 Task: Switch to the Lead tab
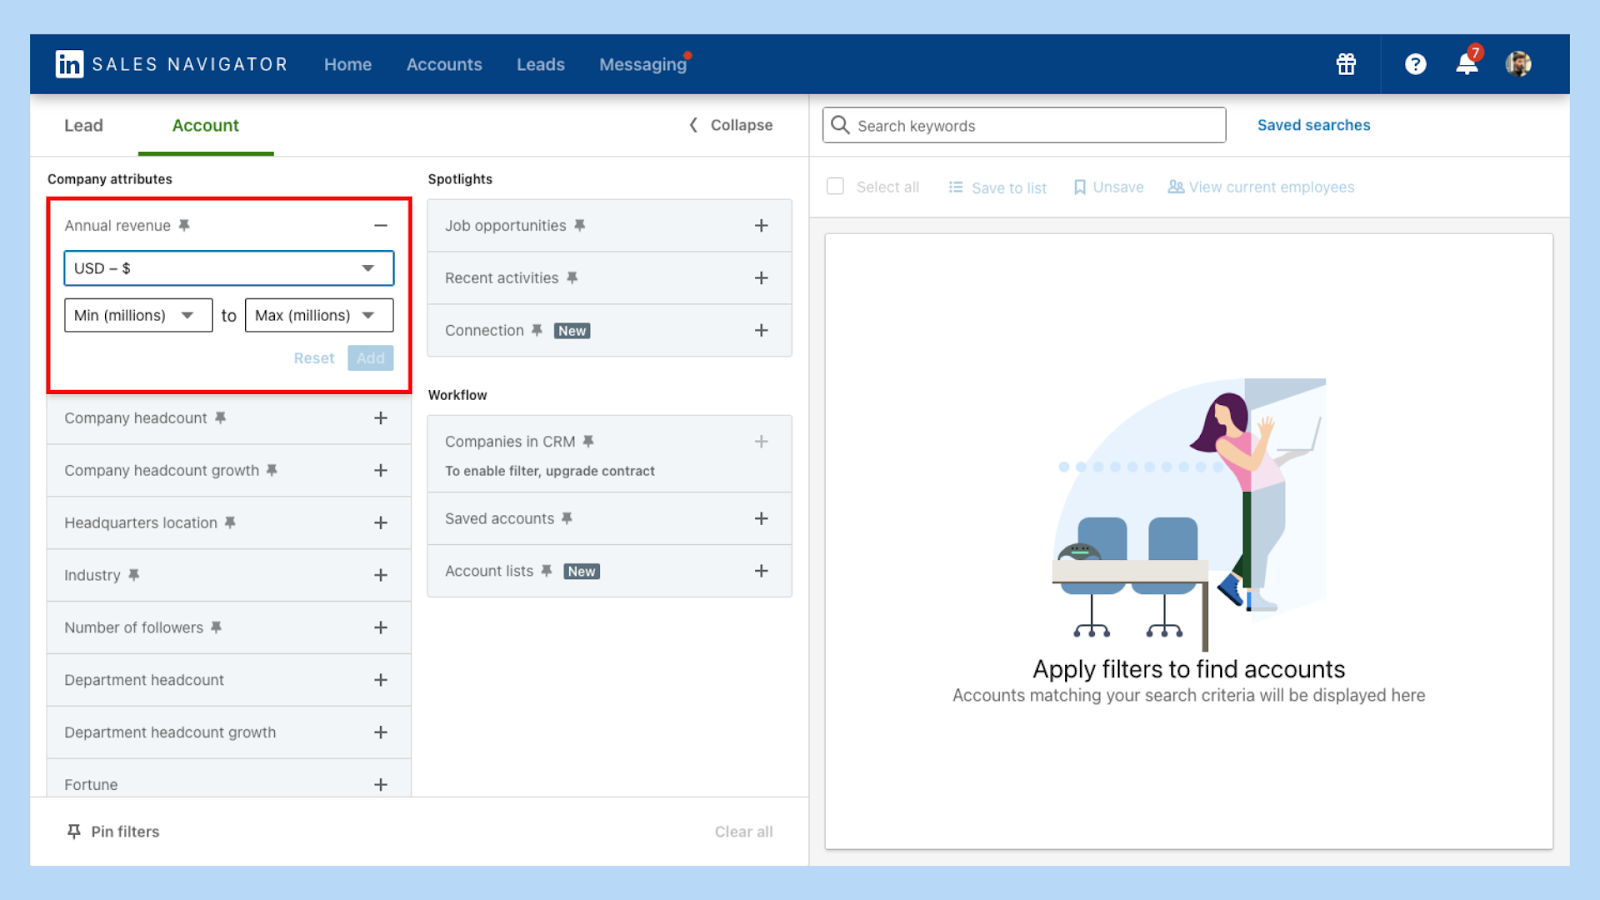click(84, 125)
